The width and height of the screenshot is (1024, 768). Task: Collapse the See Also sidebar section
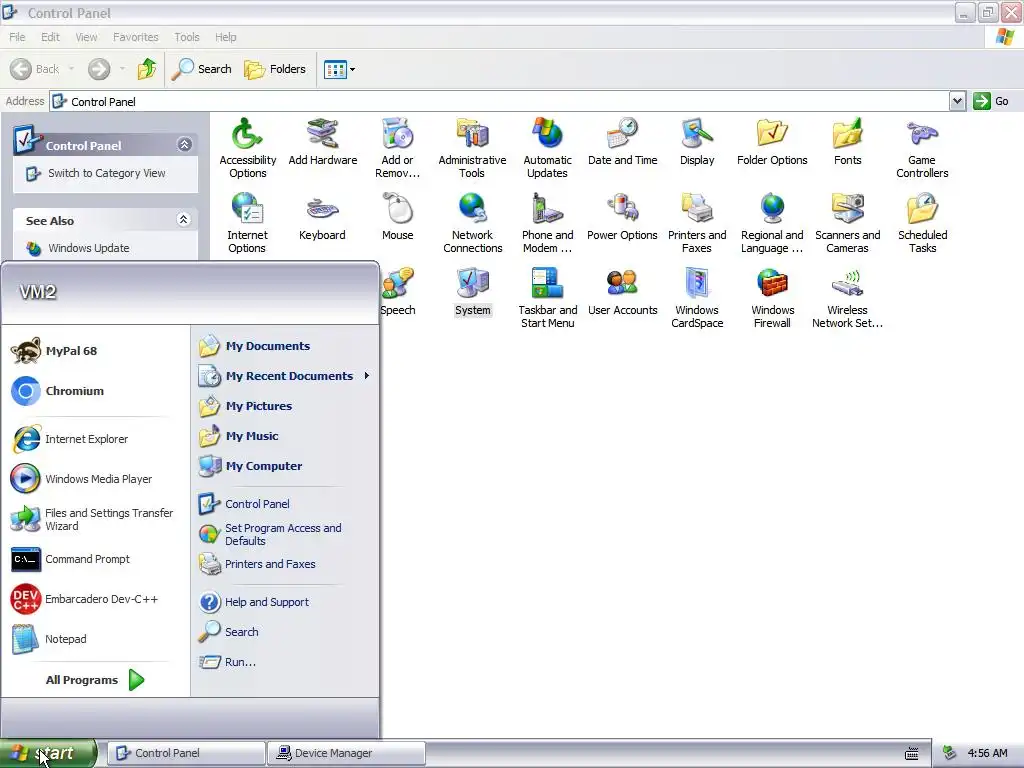tap(184, 219)
